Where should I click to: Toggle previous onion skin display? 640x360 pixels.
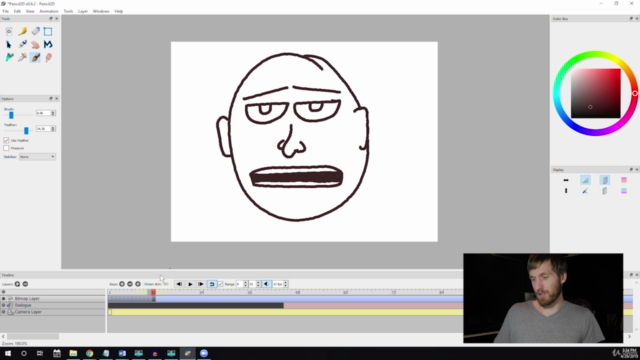604,180
